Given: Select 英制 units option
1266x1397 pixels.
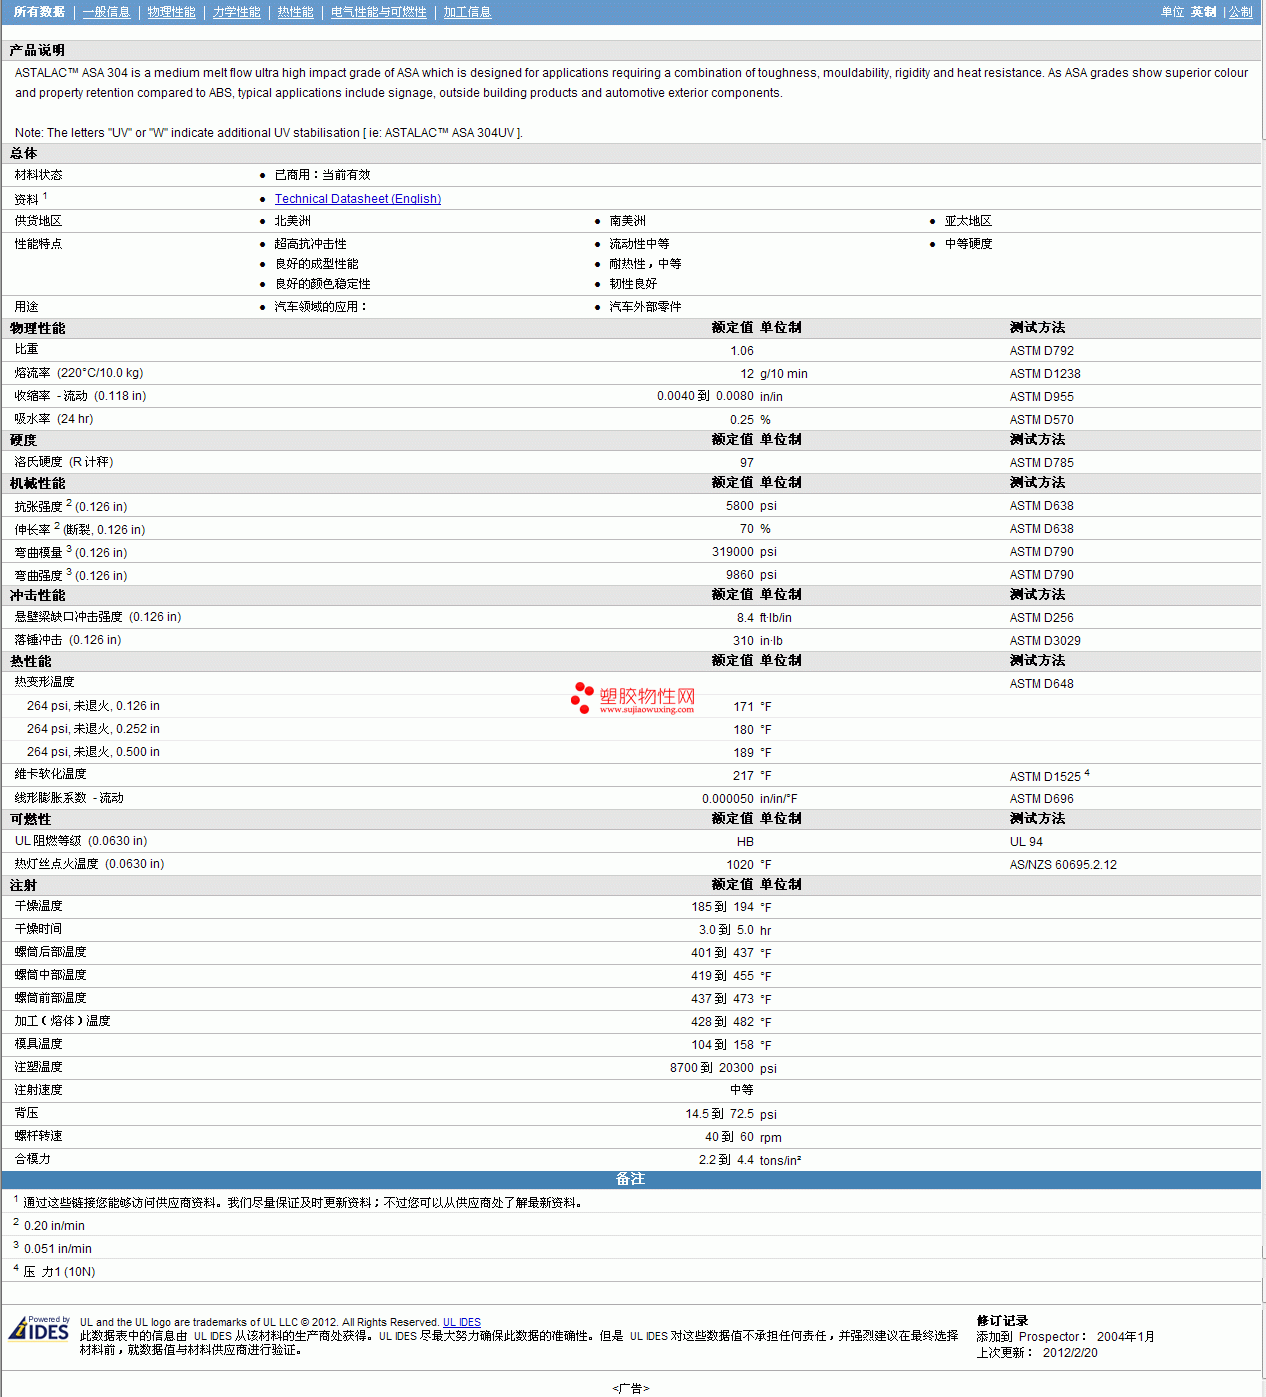Looking at the screenshot, I should coord(1203,12).
